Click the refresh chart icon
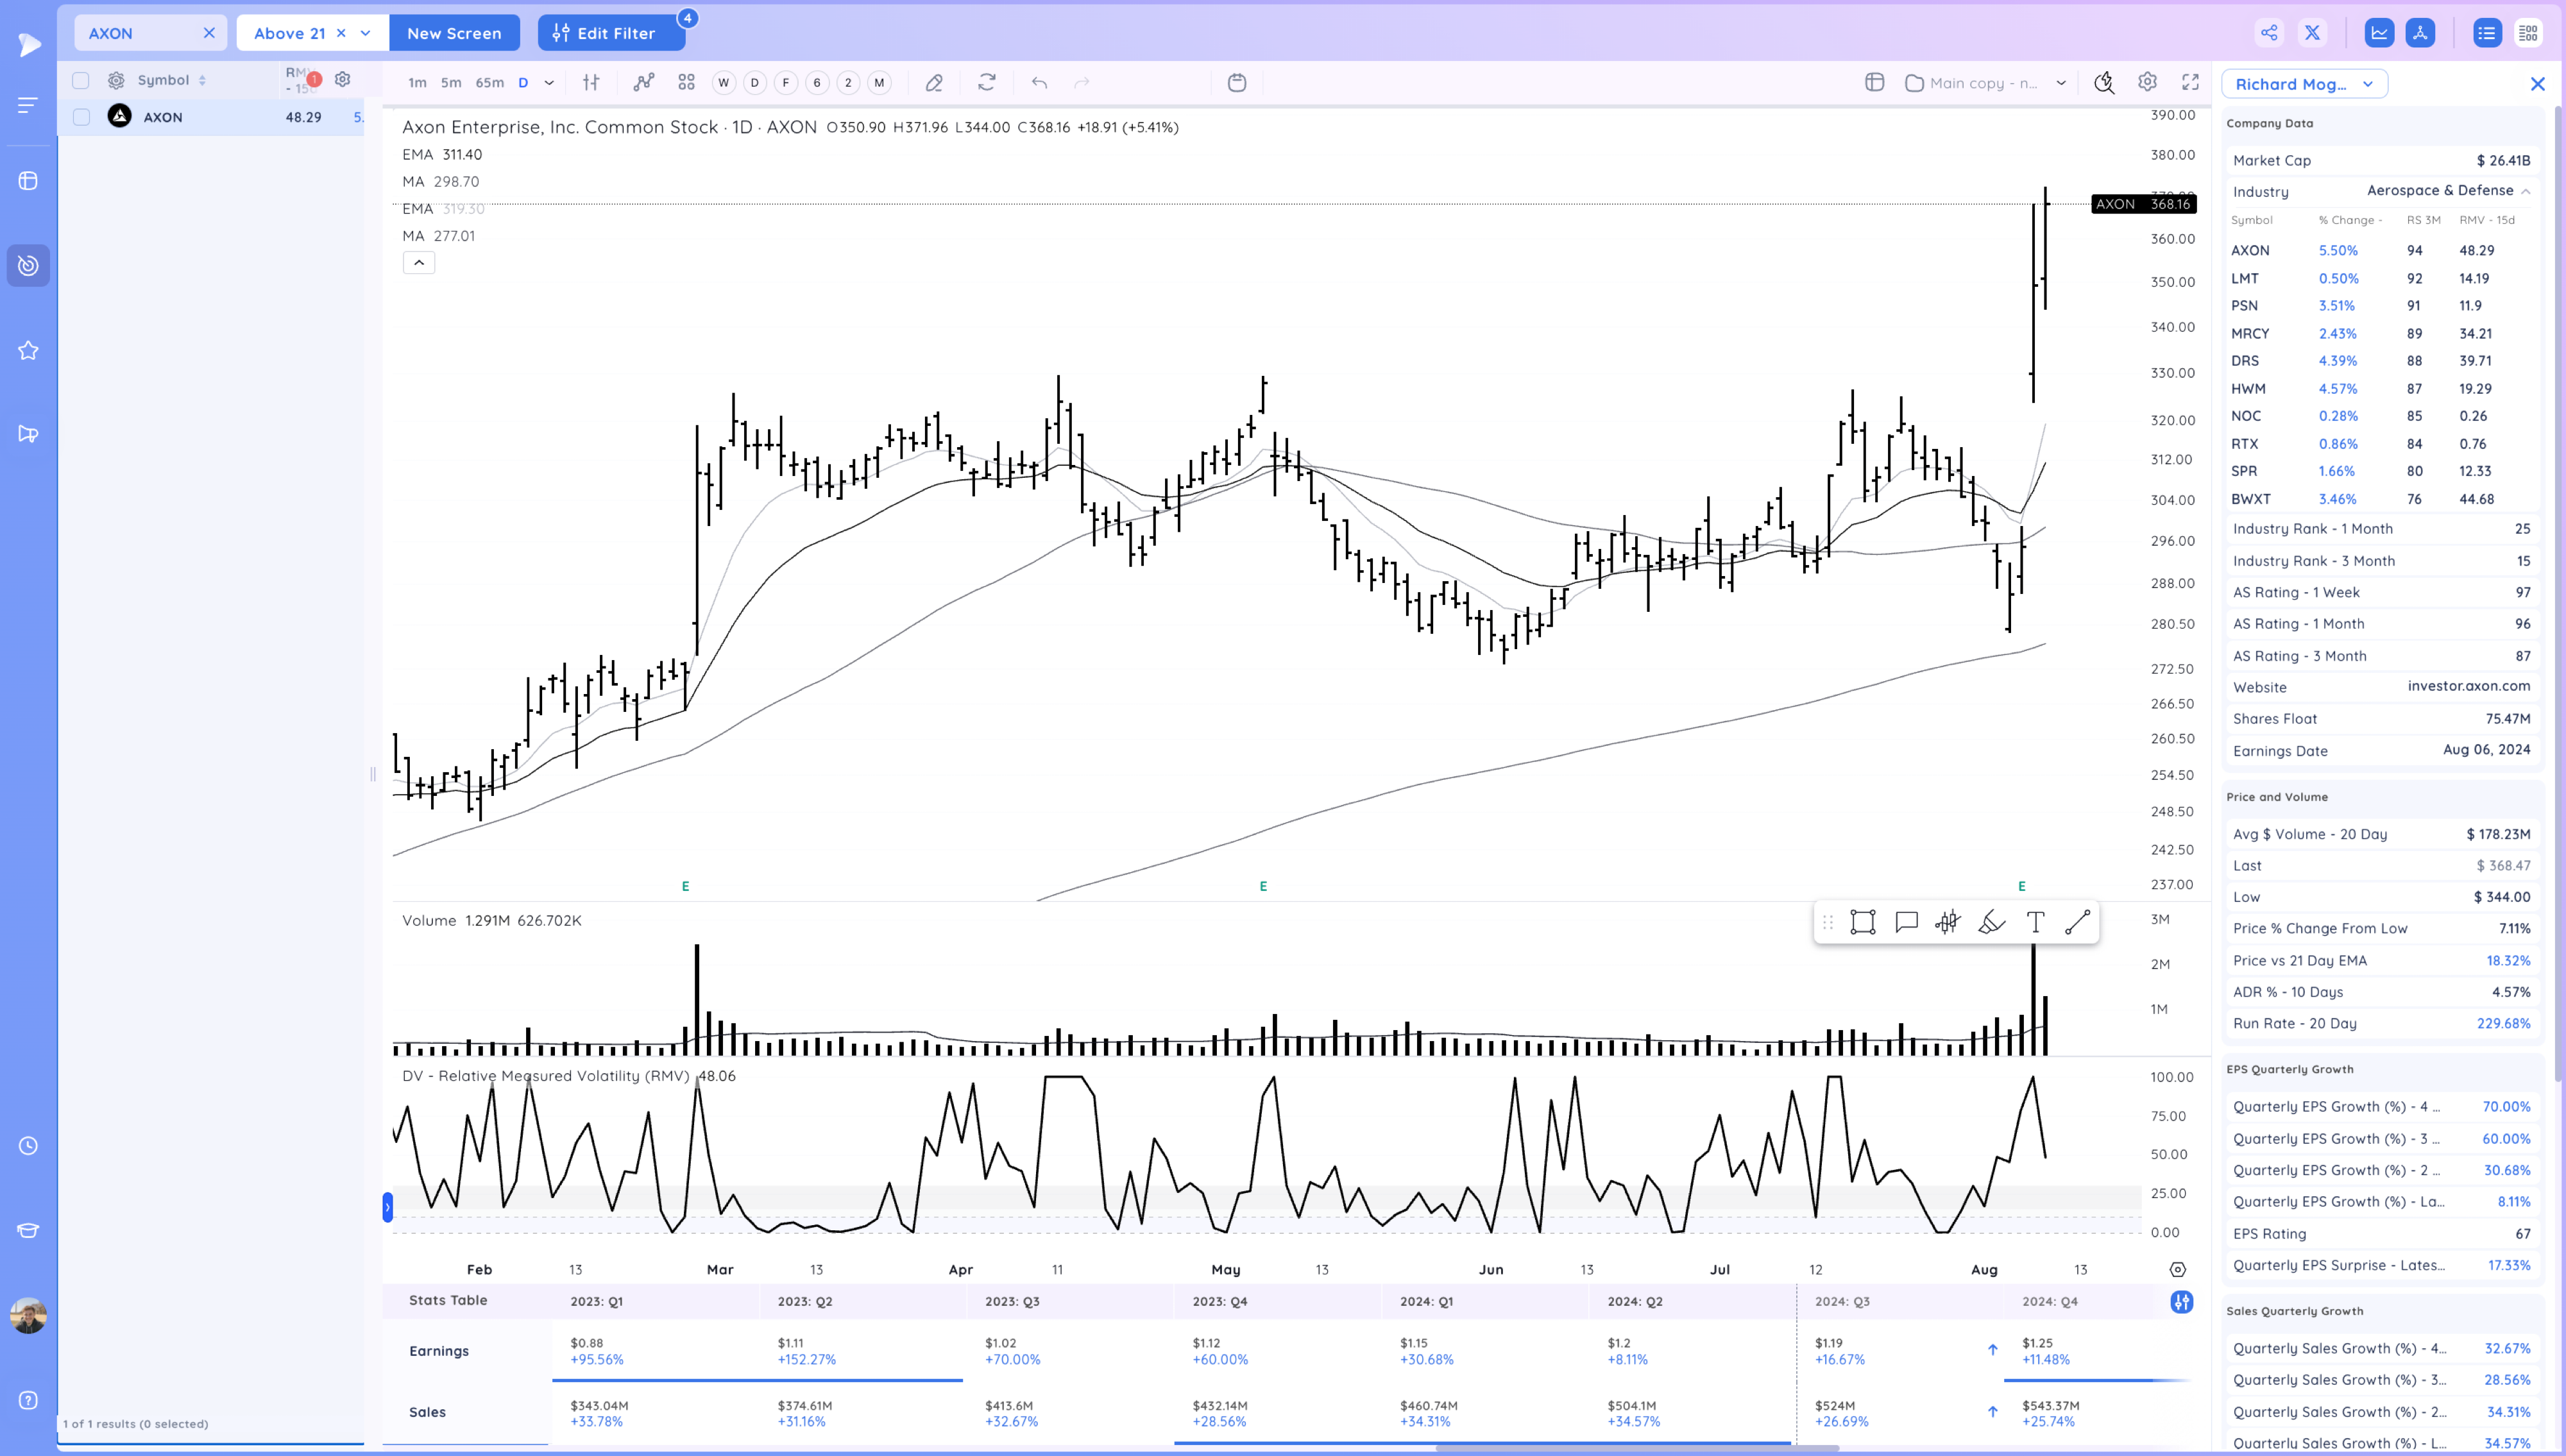The image size is (2566, 1456). (987, 83)
